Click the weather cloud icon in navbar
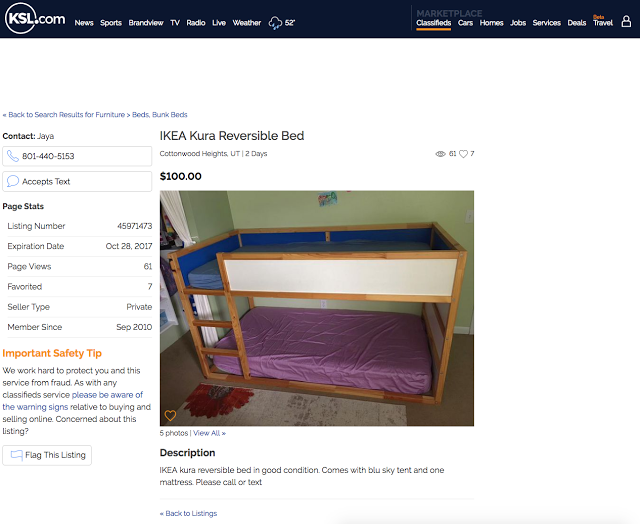Viewport: 640px width, 524px height. [x=275, y=22]
